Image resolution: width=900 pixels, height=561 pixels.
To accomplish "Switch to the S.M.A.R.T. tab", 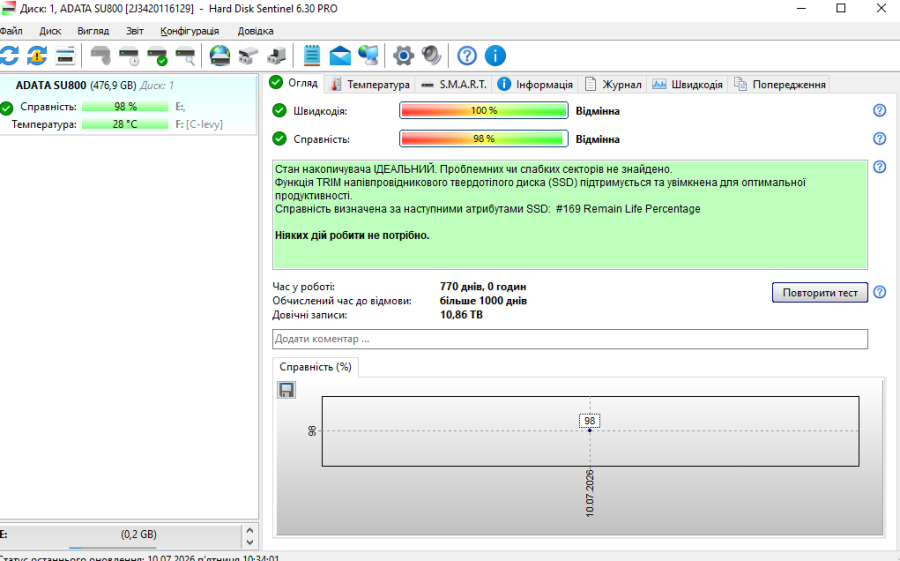I will tap(453, 84).
